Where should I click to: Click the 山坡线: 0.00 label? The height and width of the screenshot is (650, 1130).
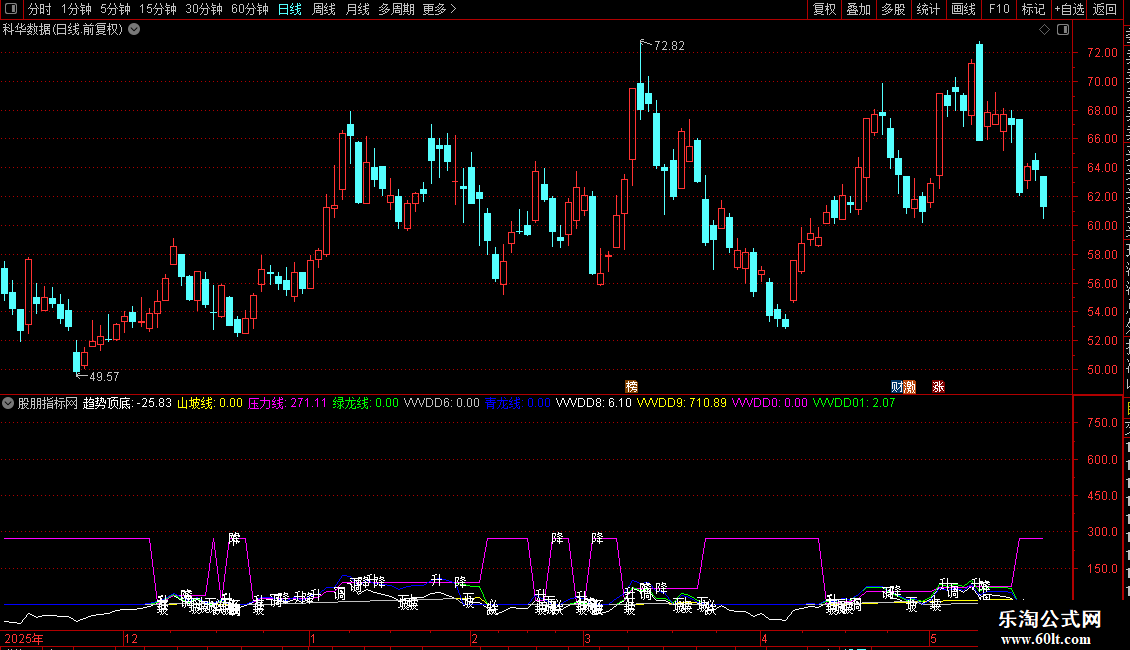coord(210,403)
